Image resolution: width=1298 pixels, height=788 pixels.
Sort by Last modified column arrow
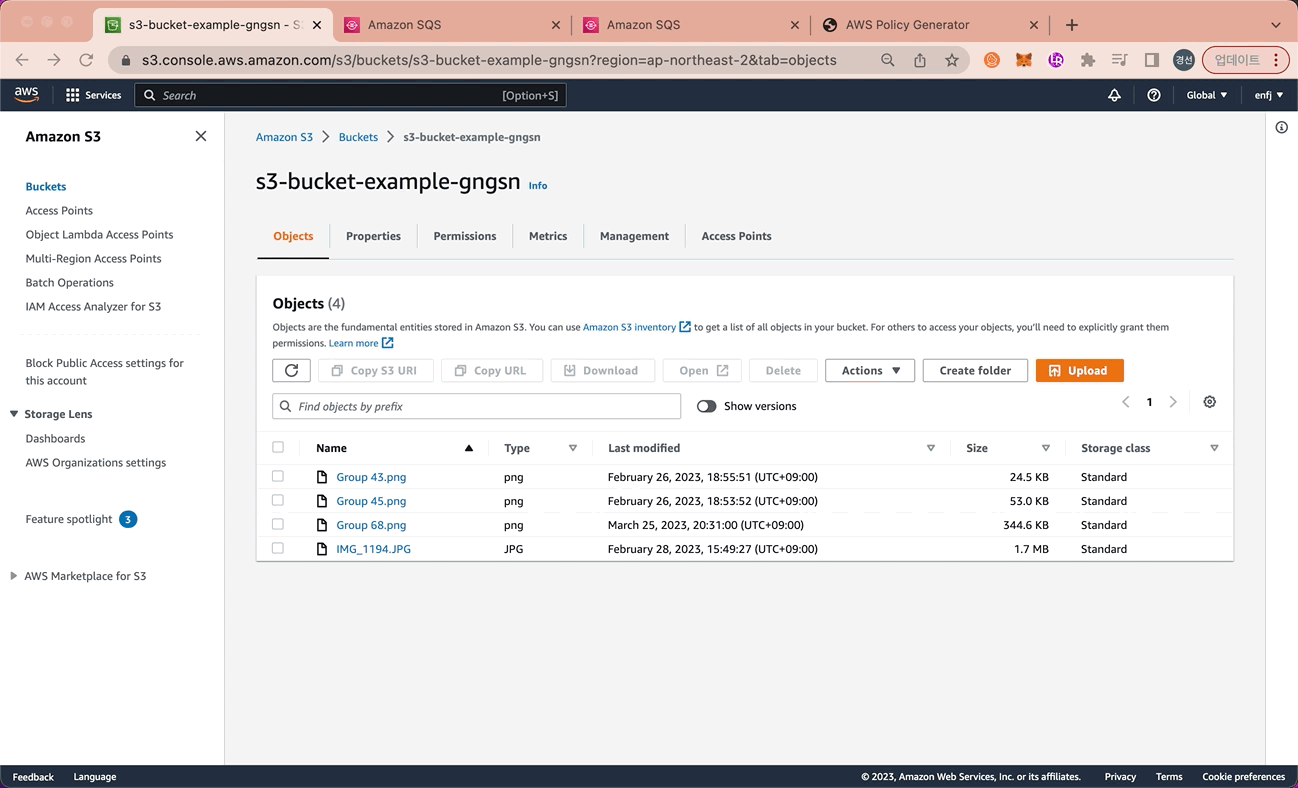tap(931, 448)
